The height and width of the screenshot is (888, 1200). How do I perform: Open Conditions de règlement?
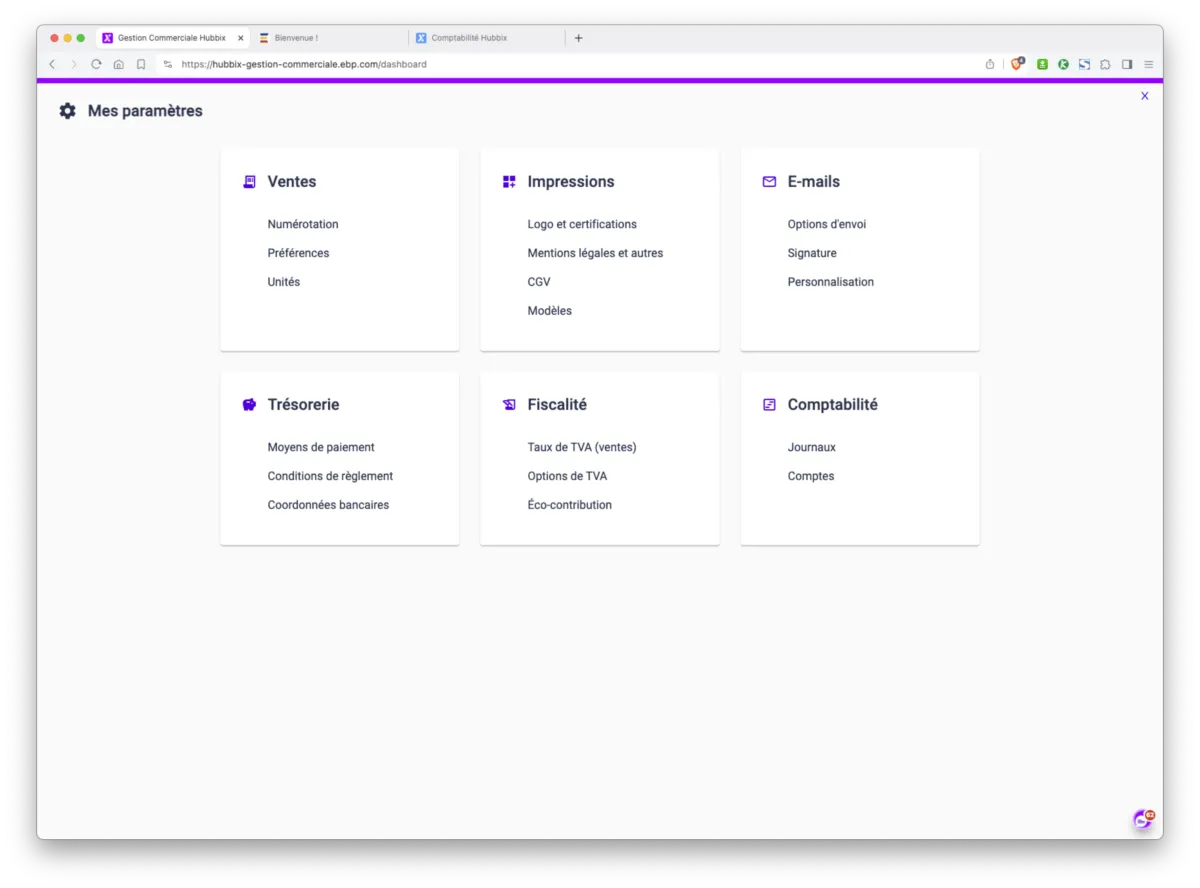(x=330, y=476)
